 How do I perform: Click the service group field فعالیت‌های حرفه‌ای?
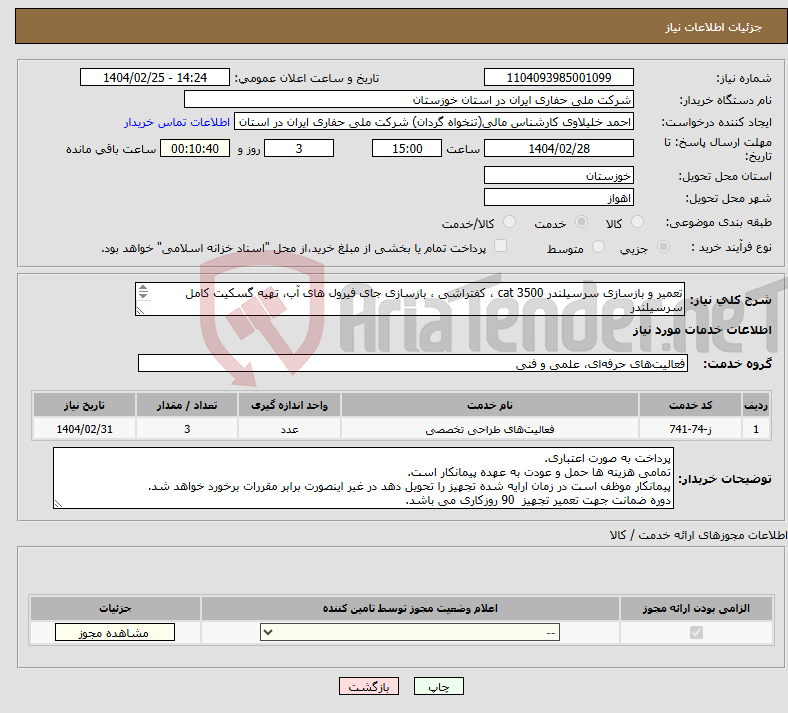click(x=413, y=363)
